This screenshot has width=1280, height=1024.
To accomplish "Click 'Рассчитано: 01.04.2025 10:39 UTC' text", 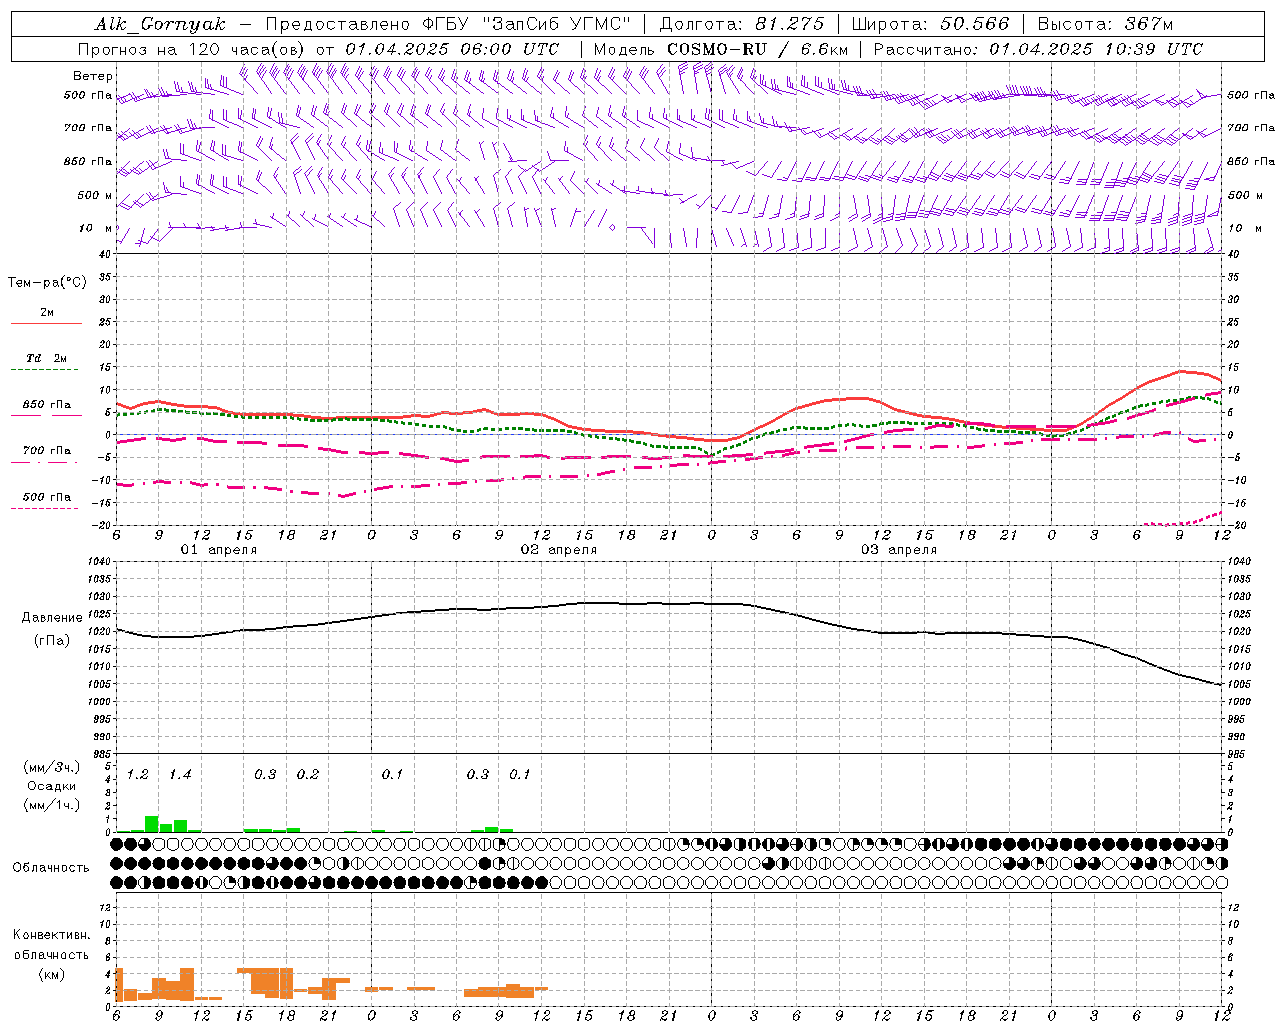I will point(1038,49).
